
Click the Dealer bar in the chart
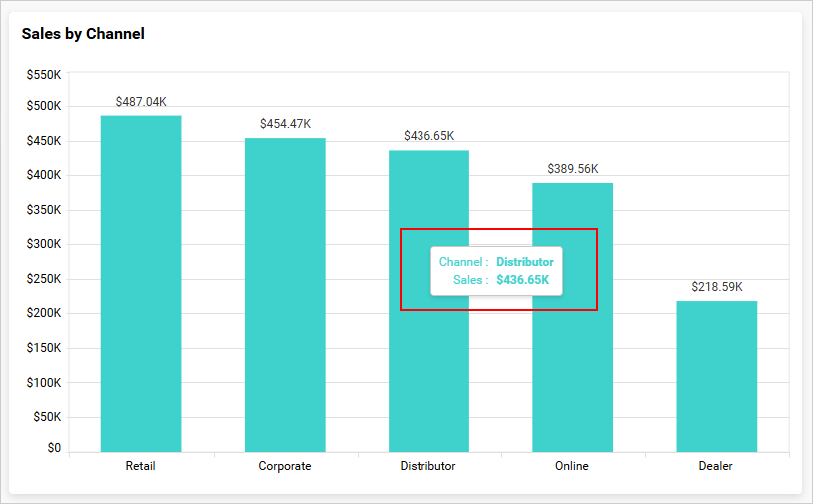716,376
